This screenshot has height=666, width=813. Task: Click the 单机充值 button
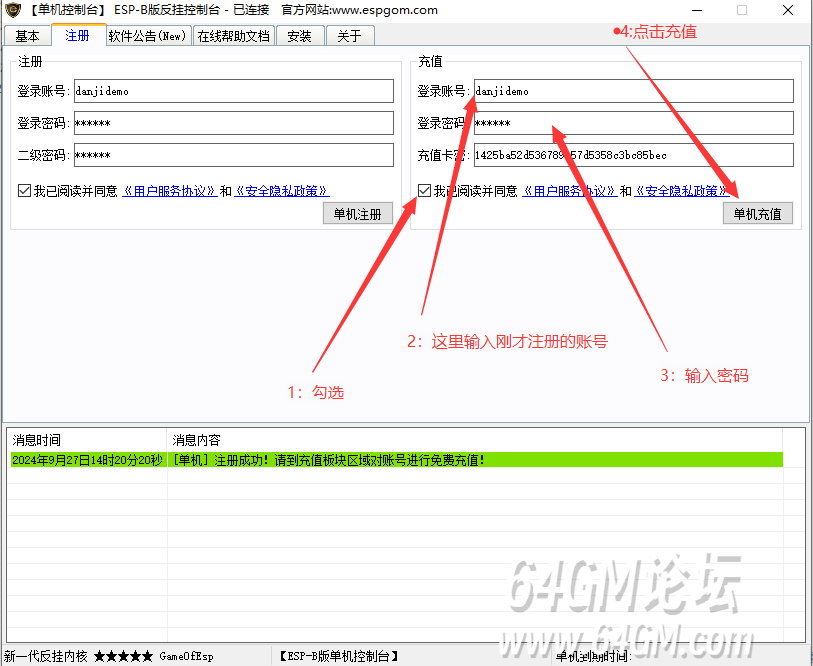pyautogui.click(x=758, y=214)
